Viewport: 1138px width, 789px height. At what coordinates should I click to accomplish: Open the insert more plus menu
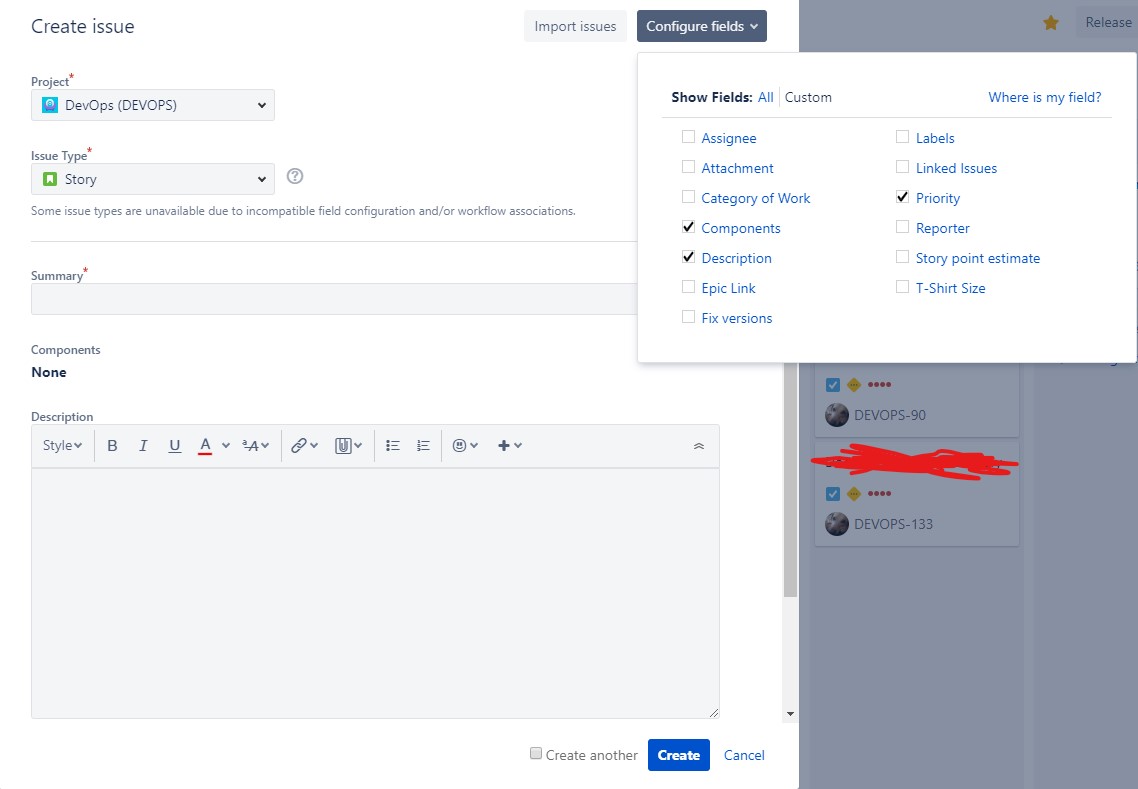[x=509, y=446]
